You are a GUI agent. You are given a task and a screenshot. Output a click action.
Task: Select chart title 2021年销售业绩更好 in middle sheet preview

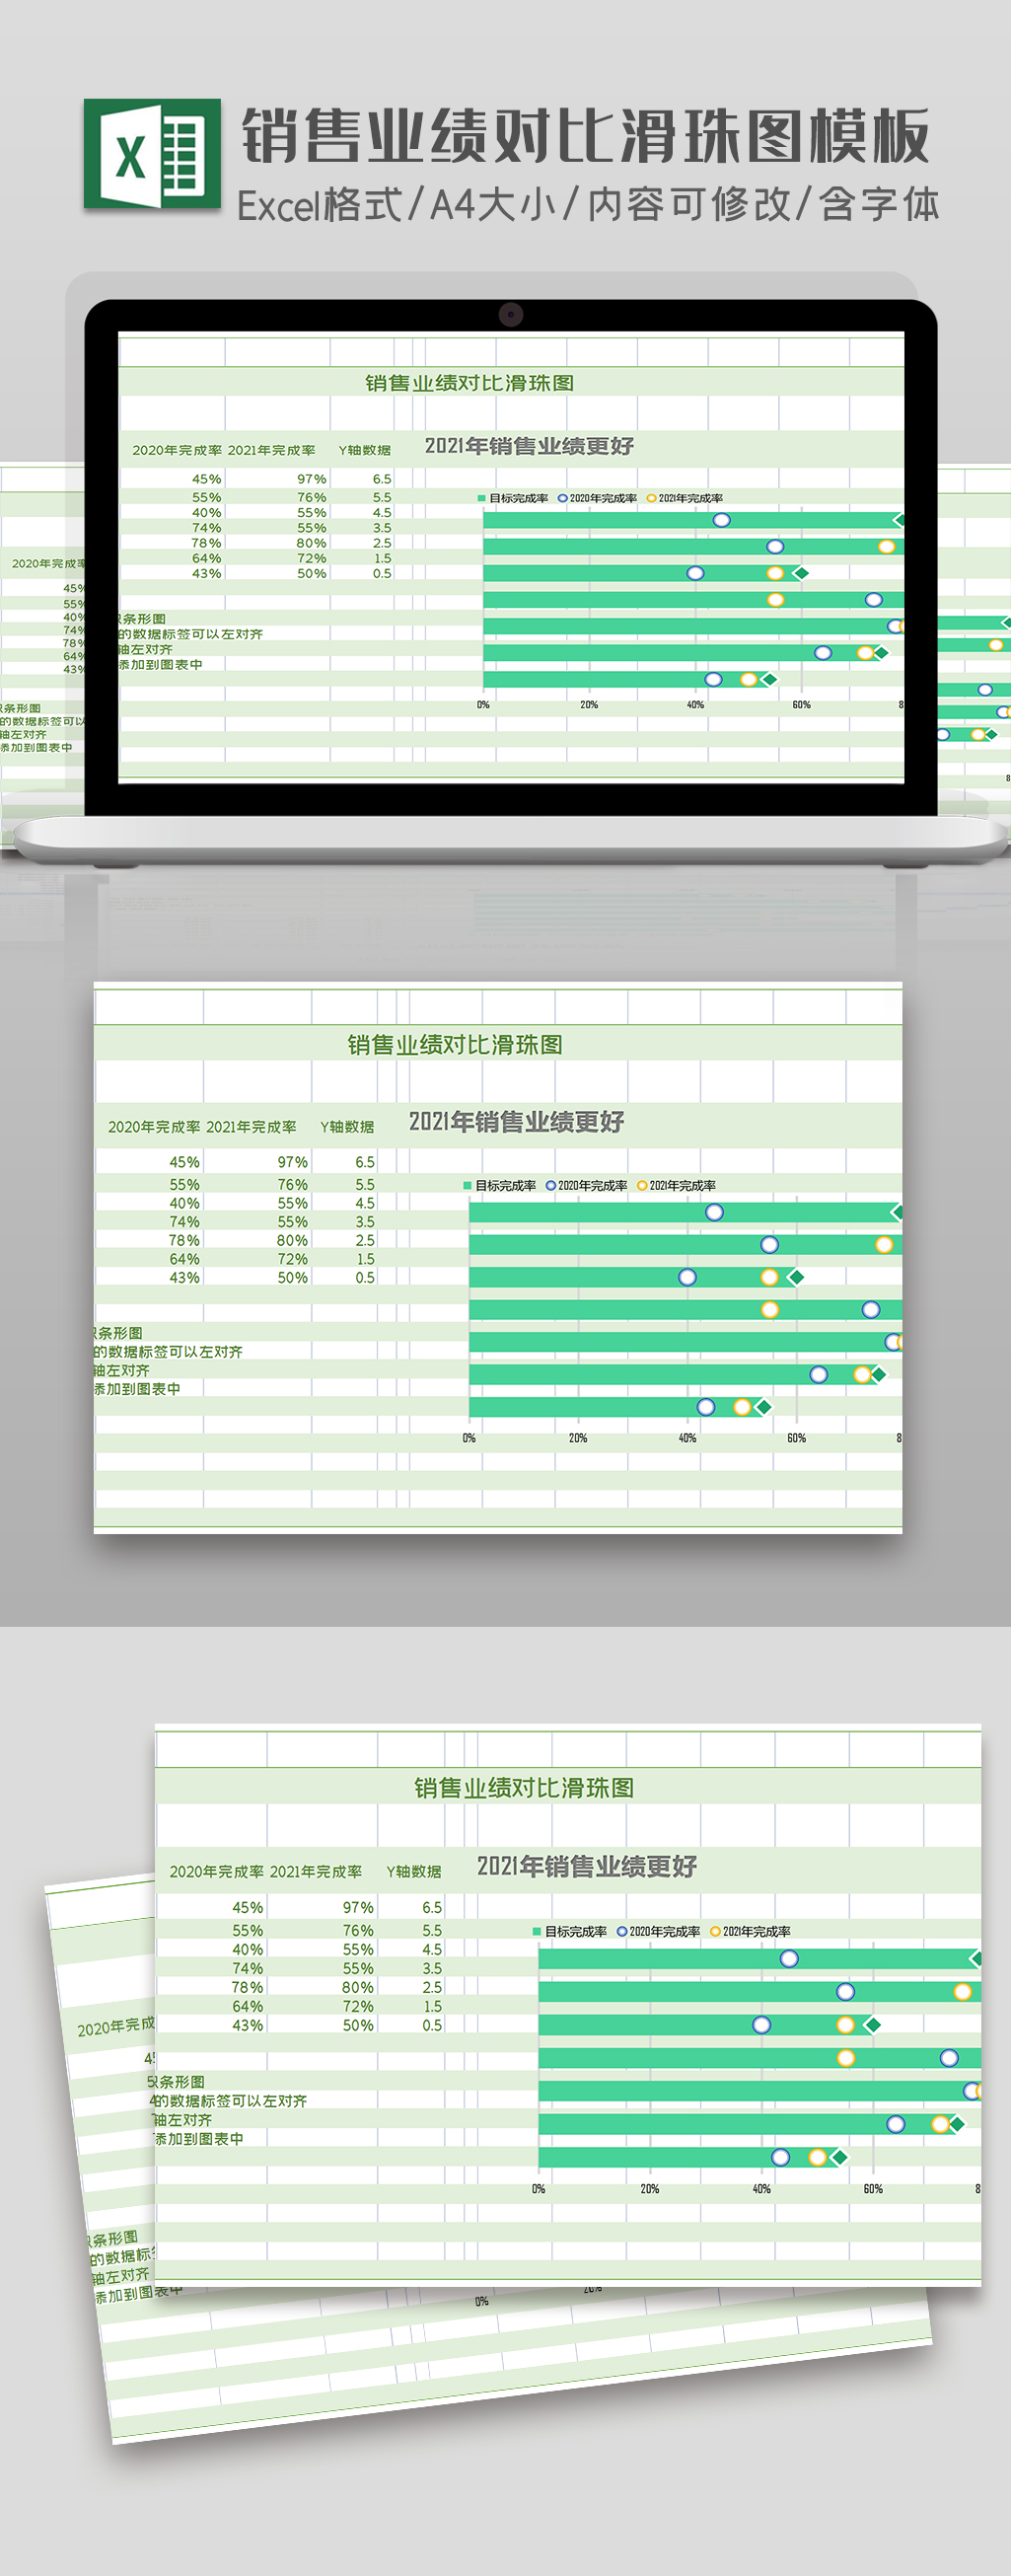coord(516,1122)
